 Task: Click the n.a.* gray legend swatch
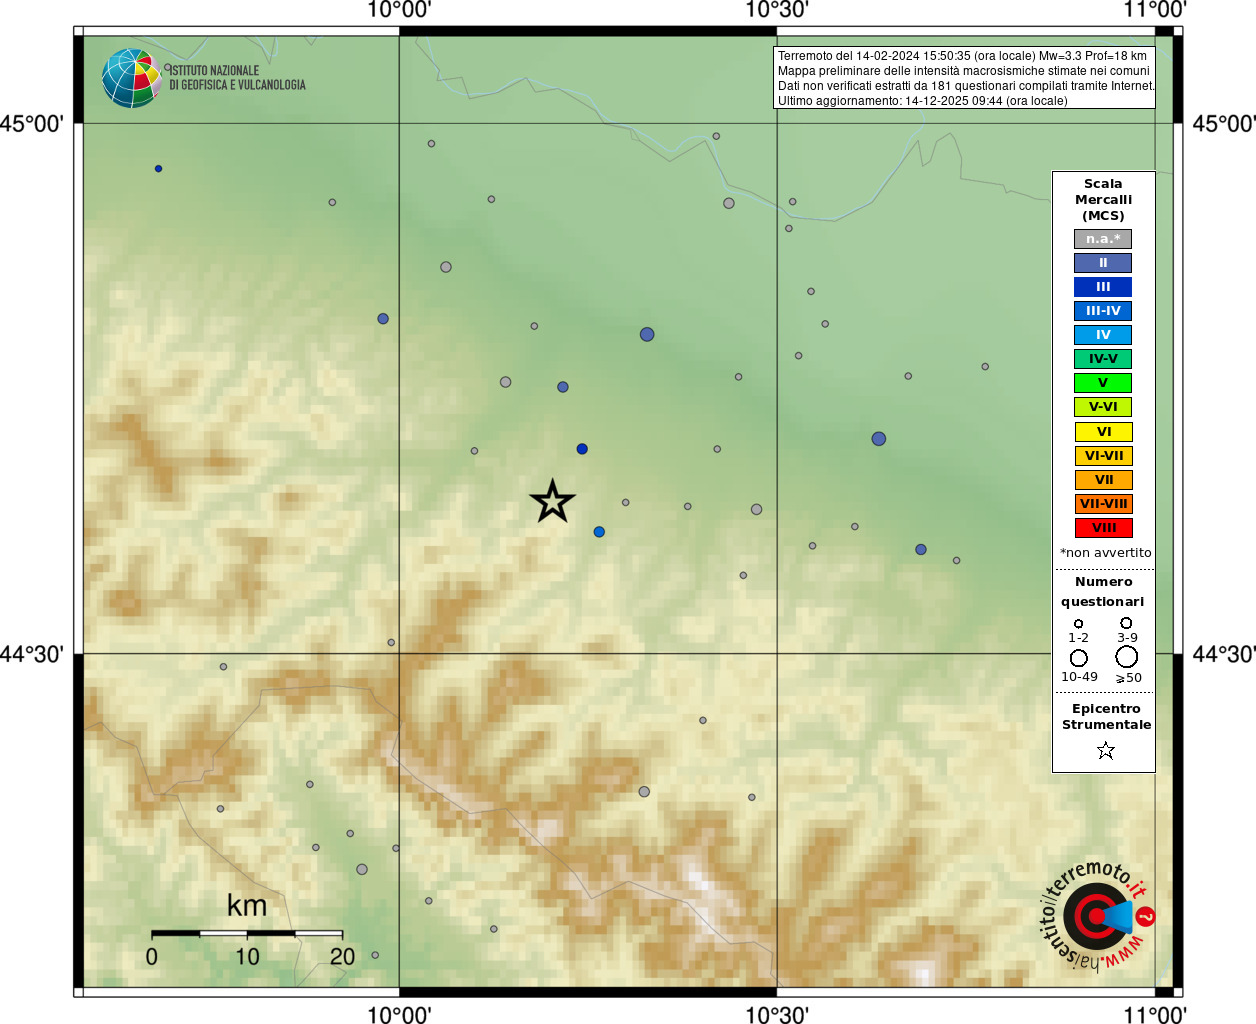(x=1103, y=239)
